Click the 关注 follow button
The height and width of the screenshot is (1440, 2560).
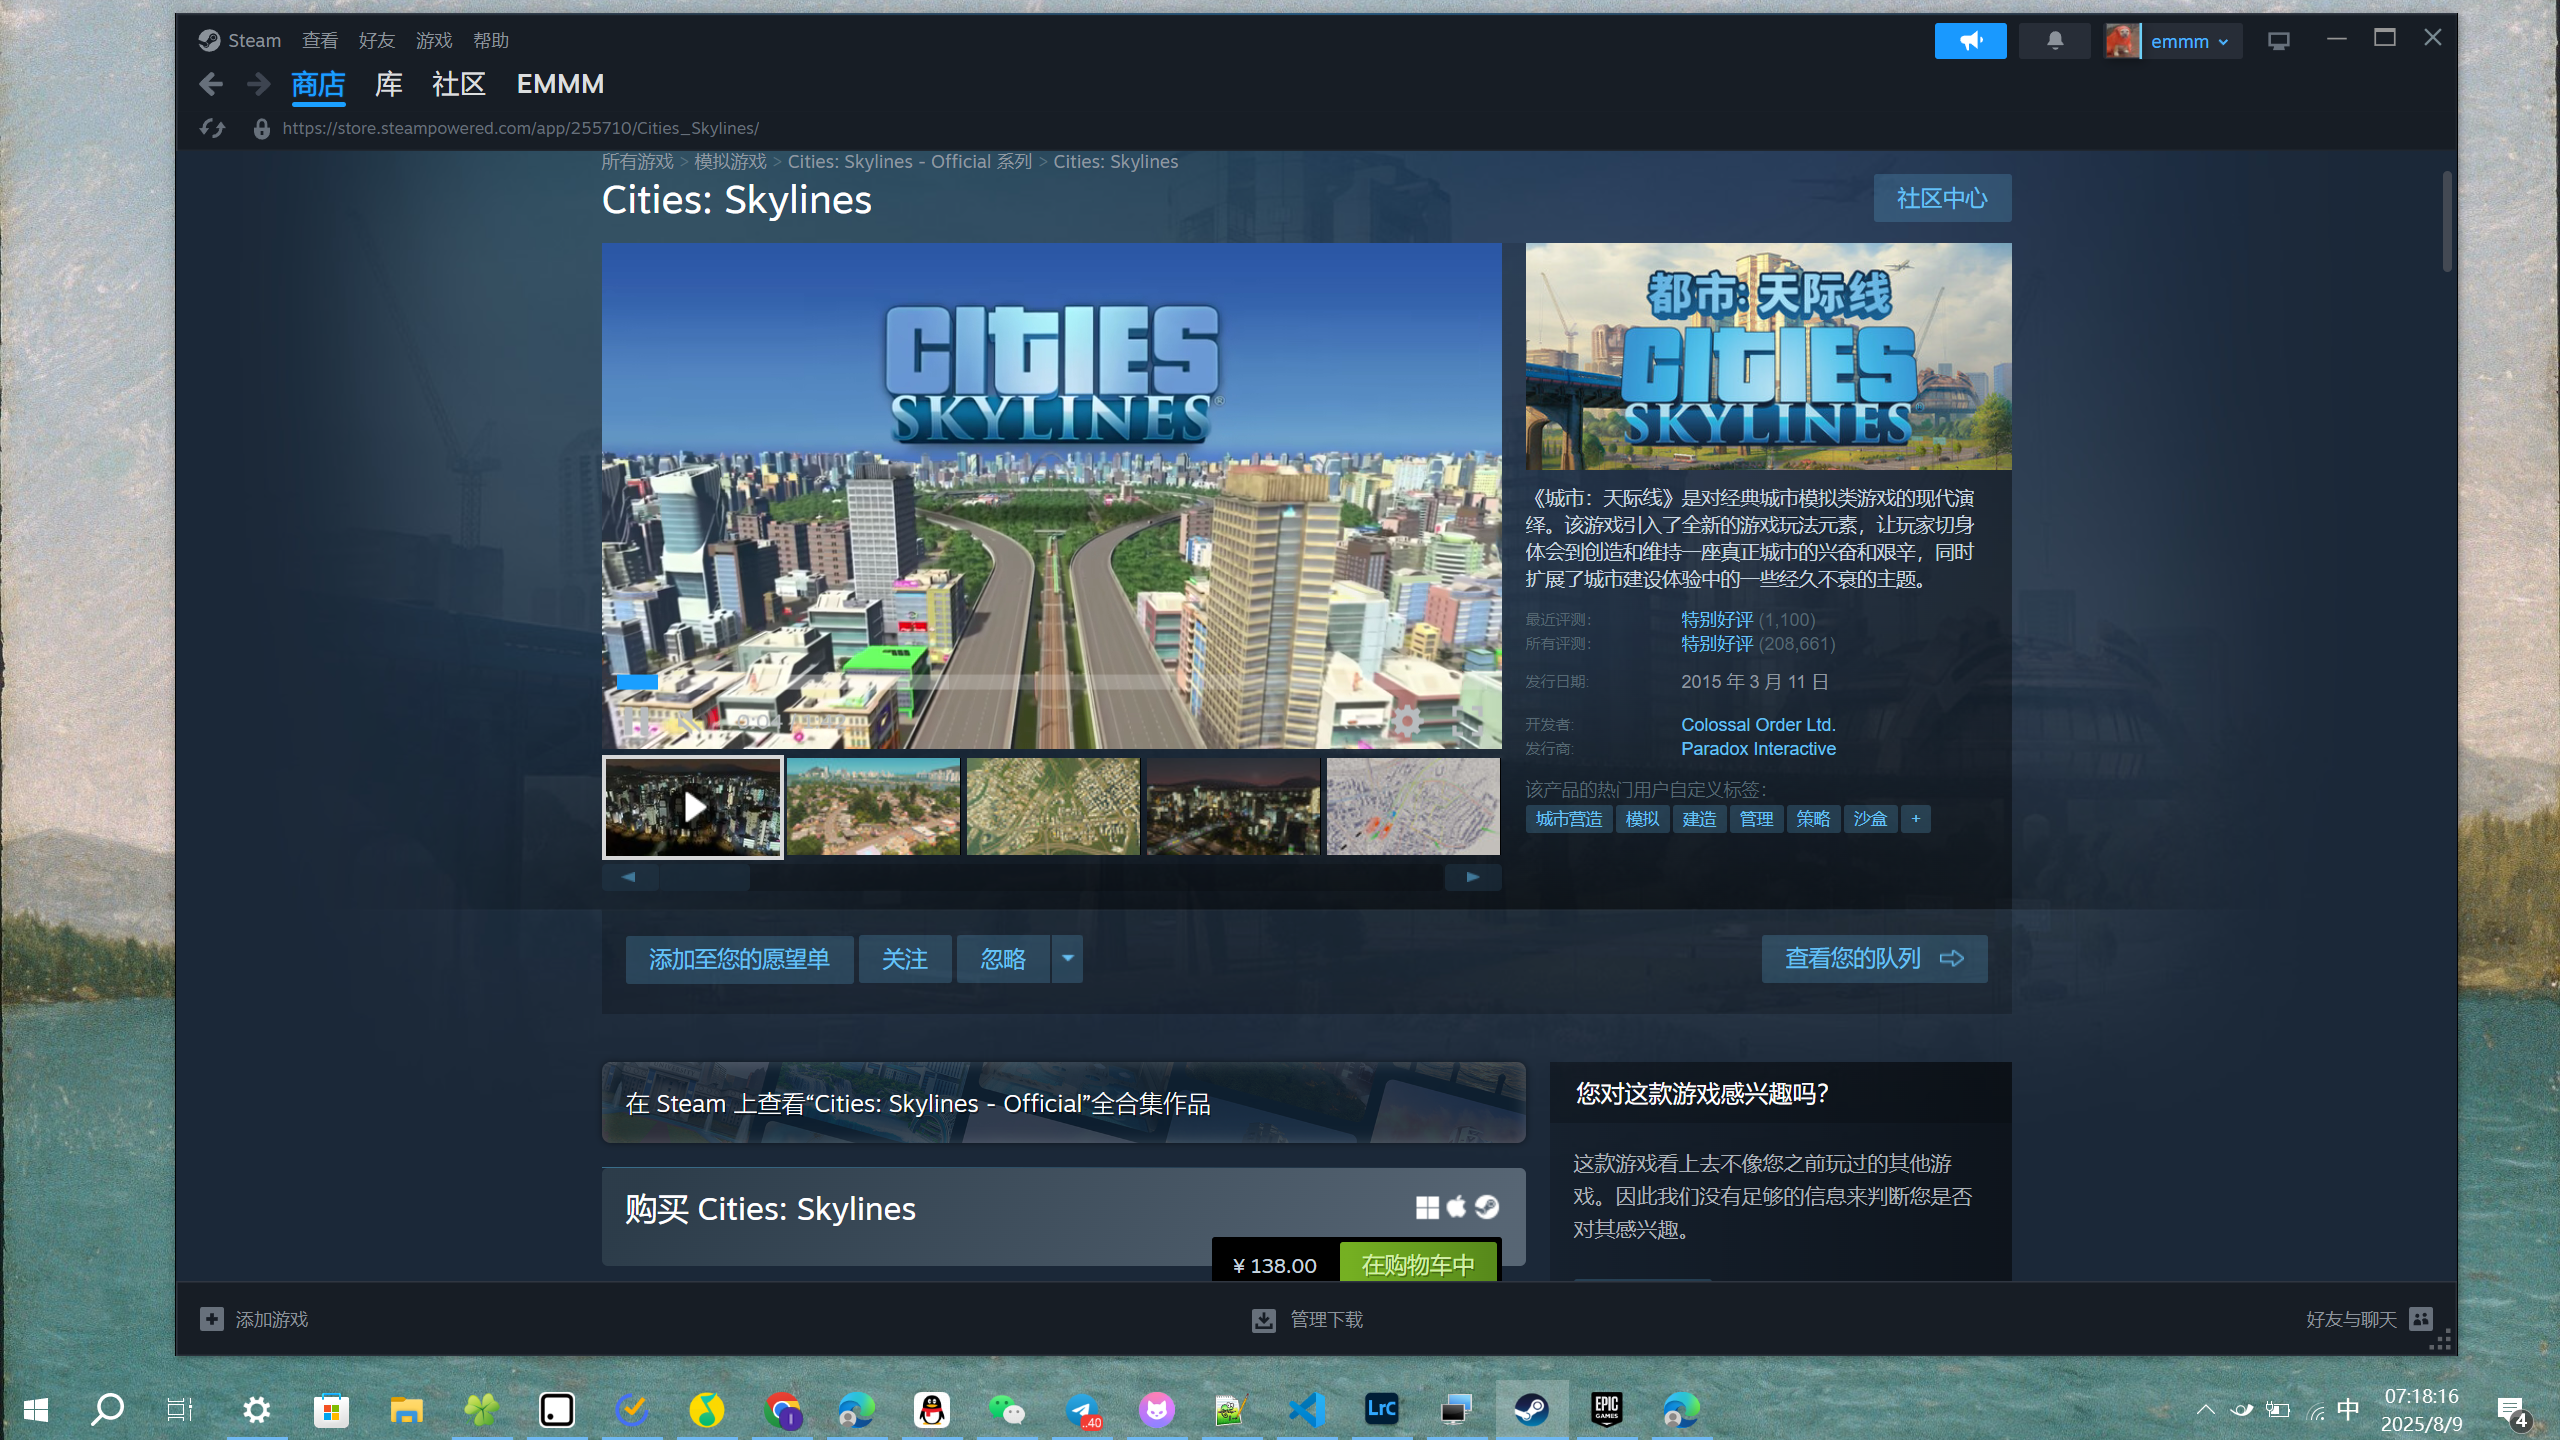tap(904, 959)
